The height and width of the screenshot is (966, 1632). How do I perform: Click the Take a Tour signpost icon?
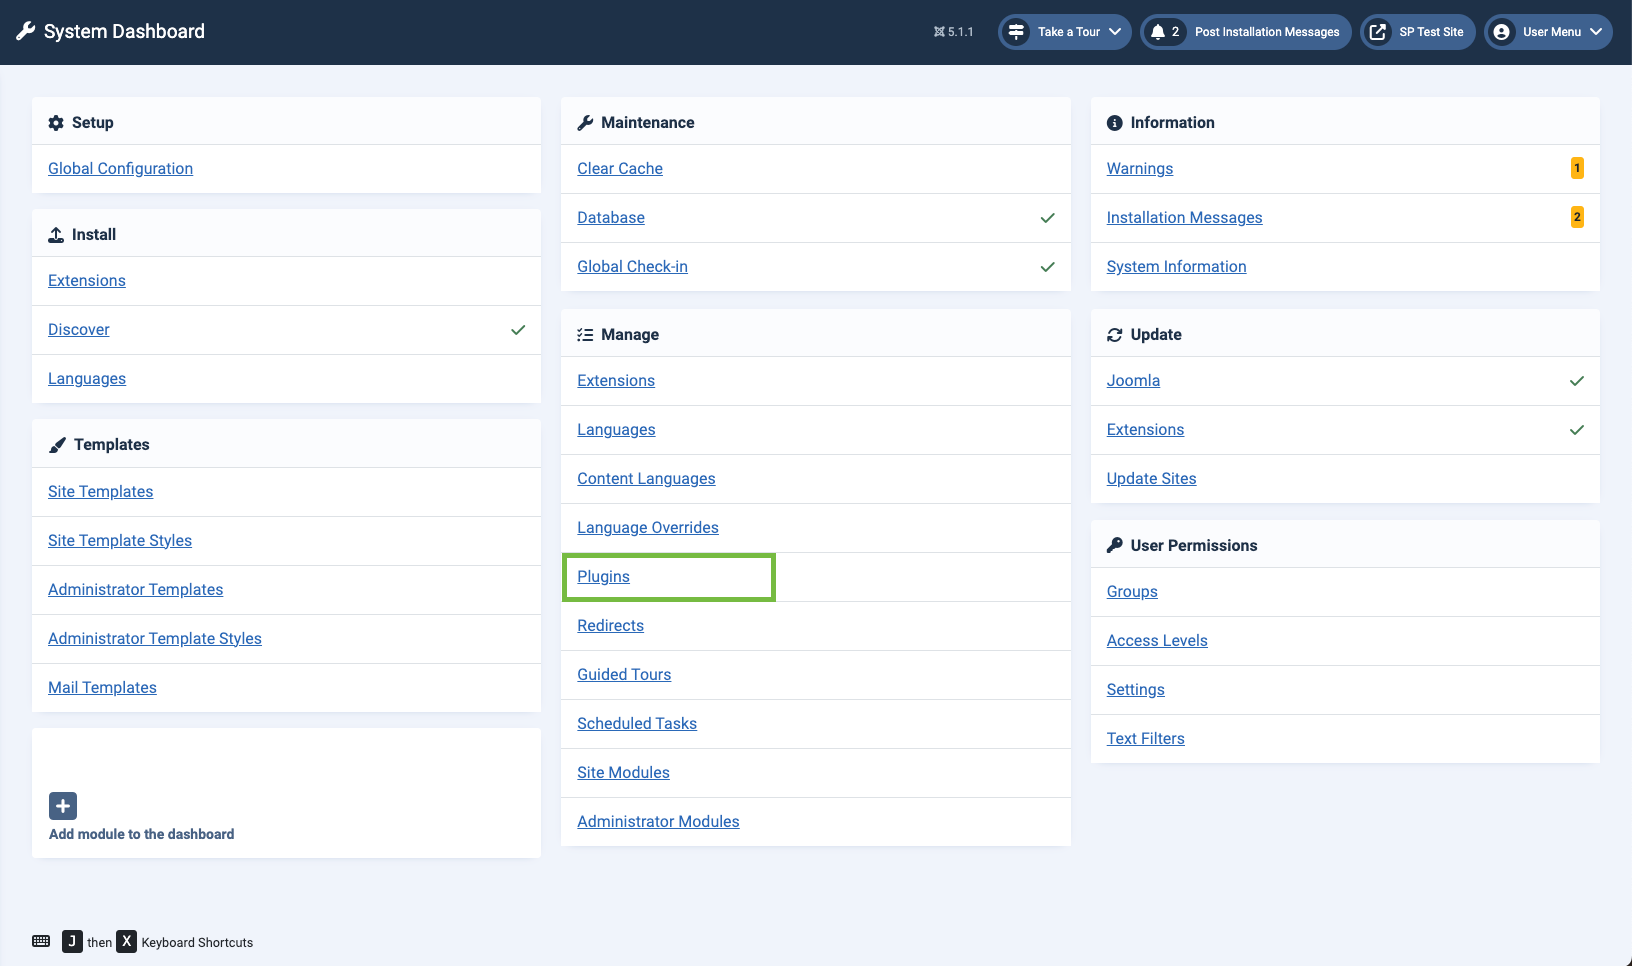[1016, 32]
